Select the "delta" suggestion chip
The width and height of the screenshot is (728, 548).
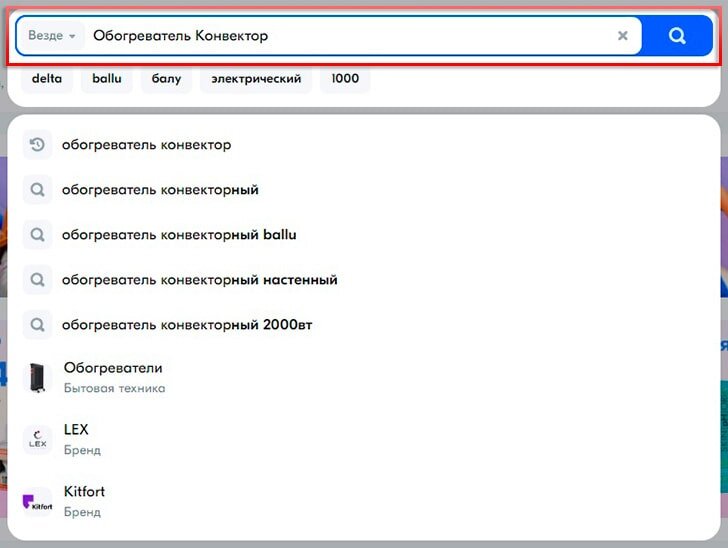pyautogui.click(x=47, y=78)
